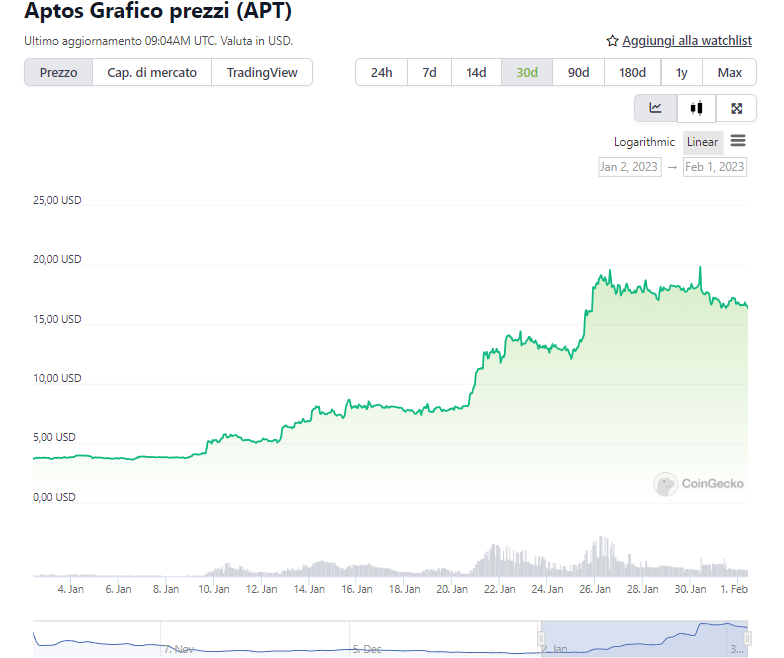This screenshot has height=658, width=784.
Task: Switch to TradingView tab
Action: 262,72
